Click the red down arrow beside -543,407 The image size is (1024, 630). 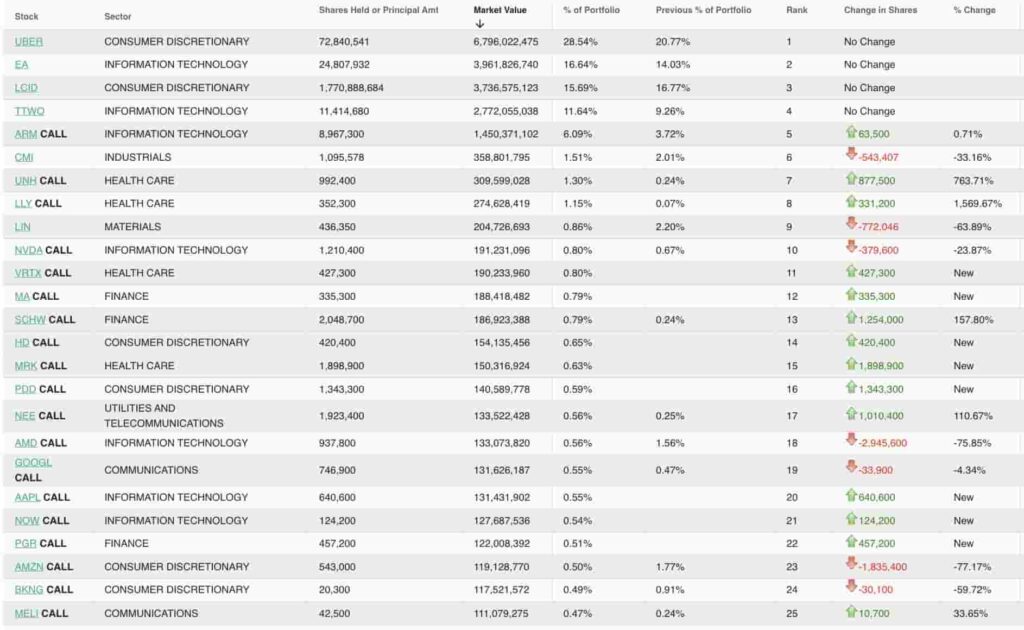pyautogui.click(x=850, y=154)
